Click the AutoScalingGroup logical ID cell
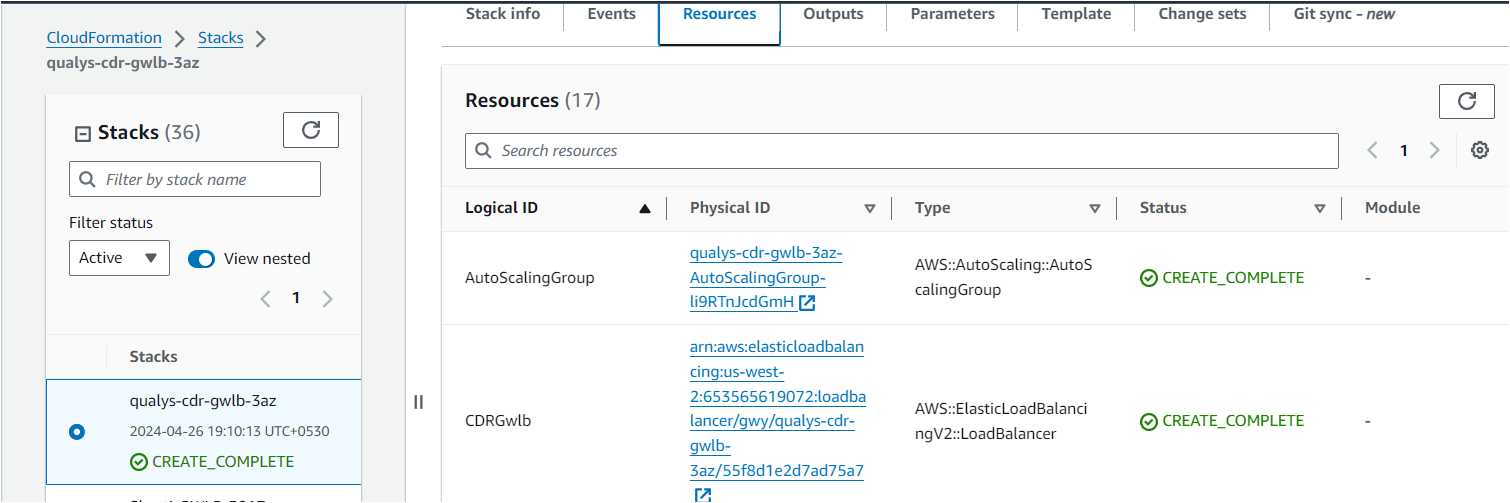Viewport: 1510px width, 503px height. coord(530,278)
